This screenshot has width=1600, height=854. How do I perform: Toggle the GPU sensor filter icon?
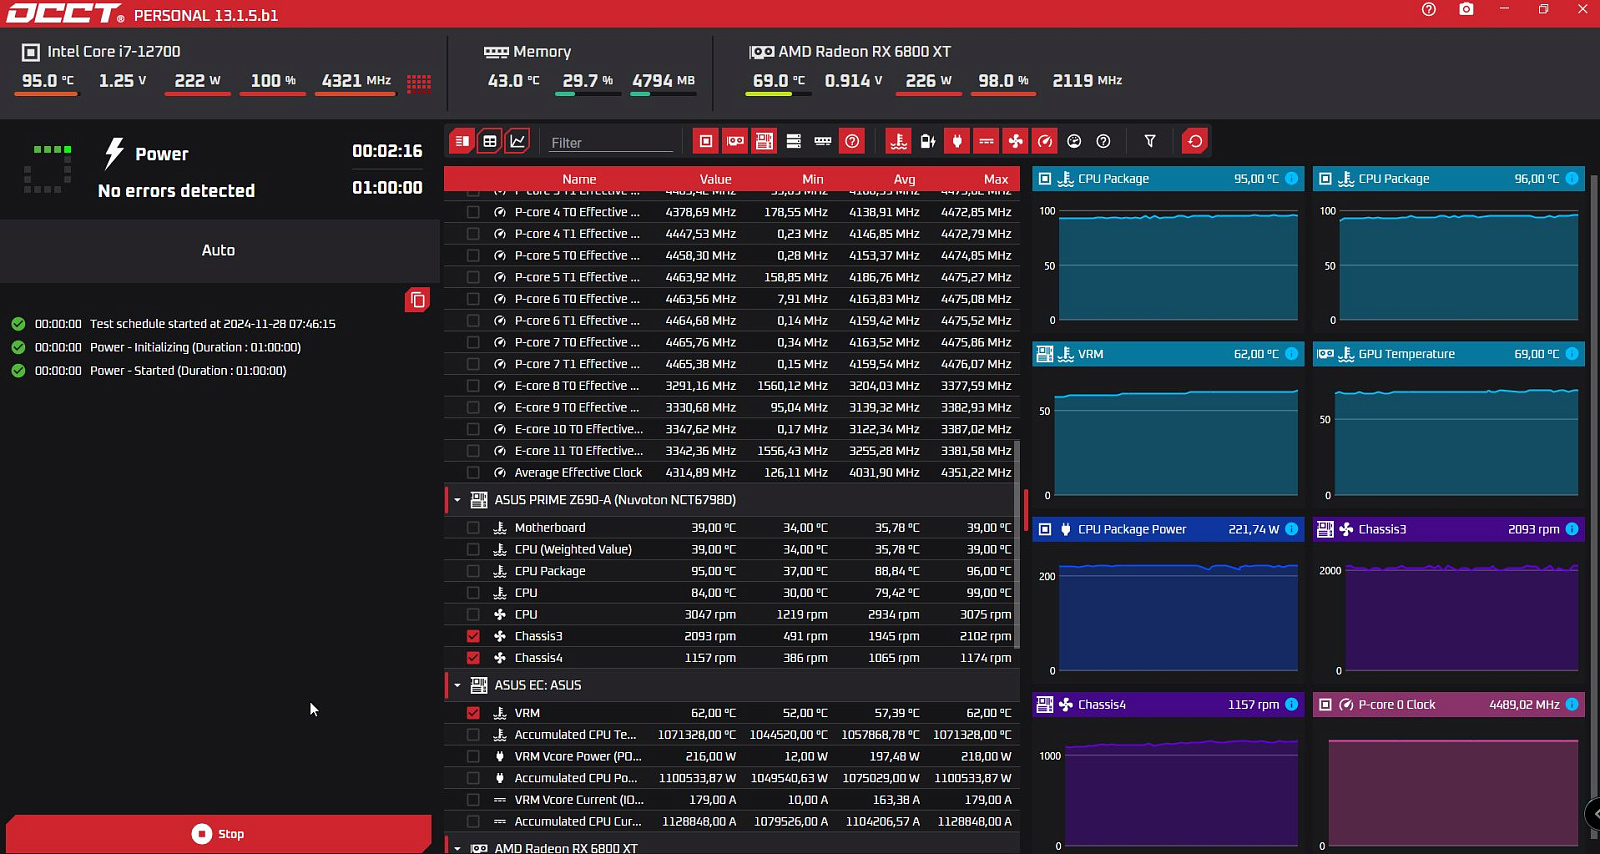tap(735, 141)
